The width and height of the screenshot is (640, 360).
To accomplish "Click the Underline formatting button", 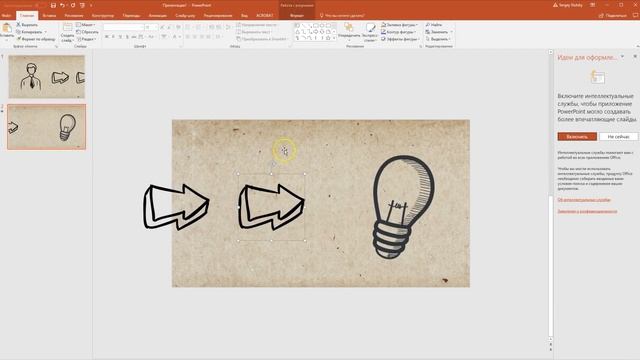I will click(120, 37).
